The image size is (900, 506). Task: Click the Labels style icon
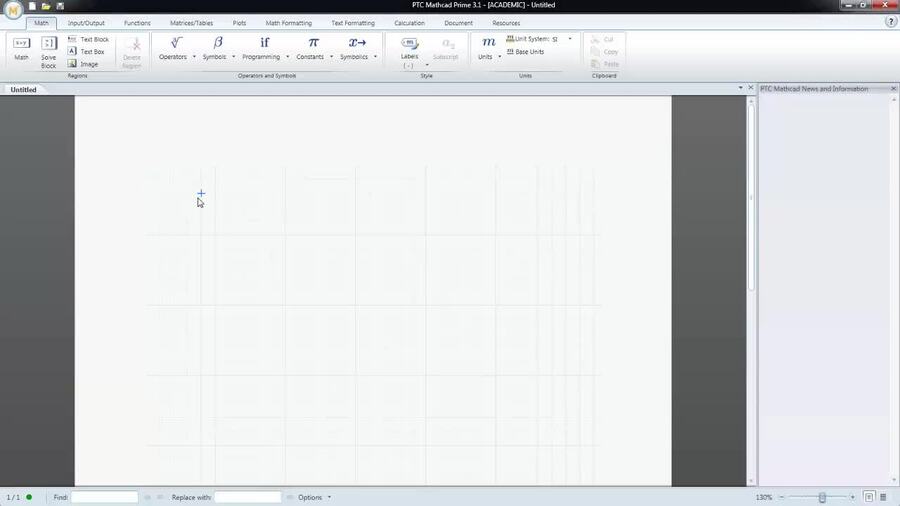coord(409,43)
